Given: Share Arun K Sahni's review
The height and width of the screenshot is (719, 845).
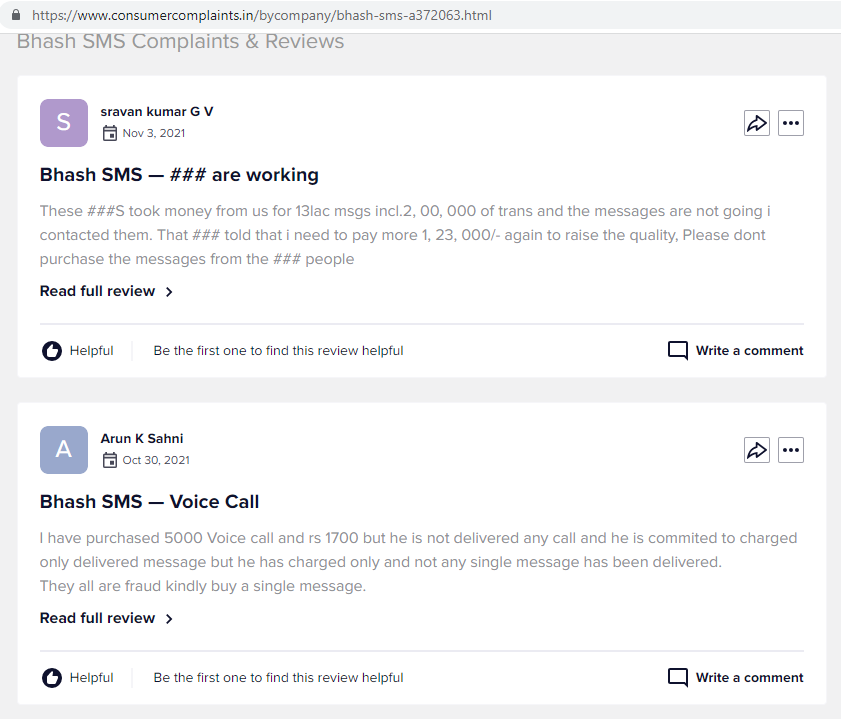Looking at the screenshot, I should pos(757,450).
